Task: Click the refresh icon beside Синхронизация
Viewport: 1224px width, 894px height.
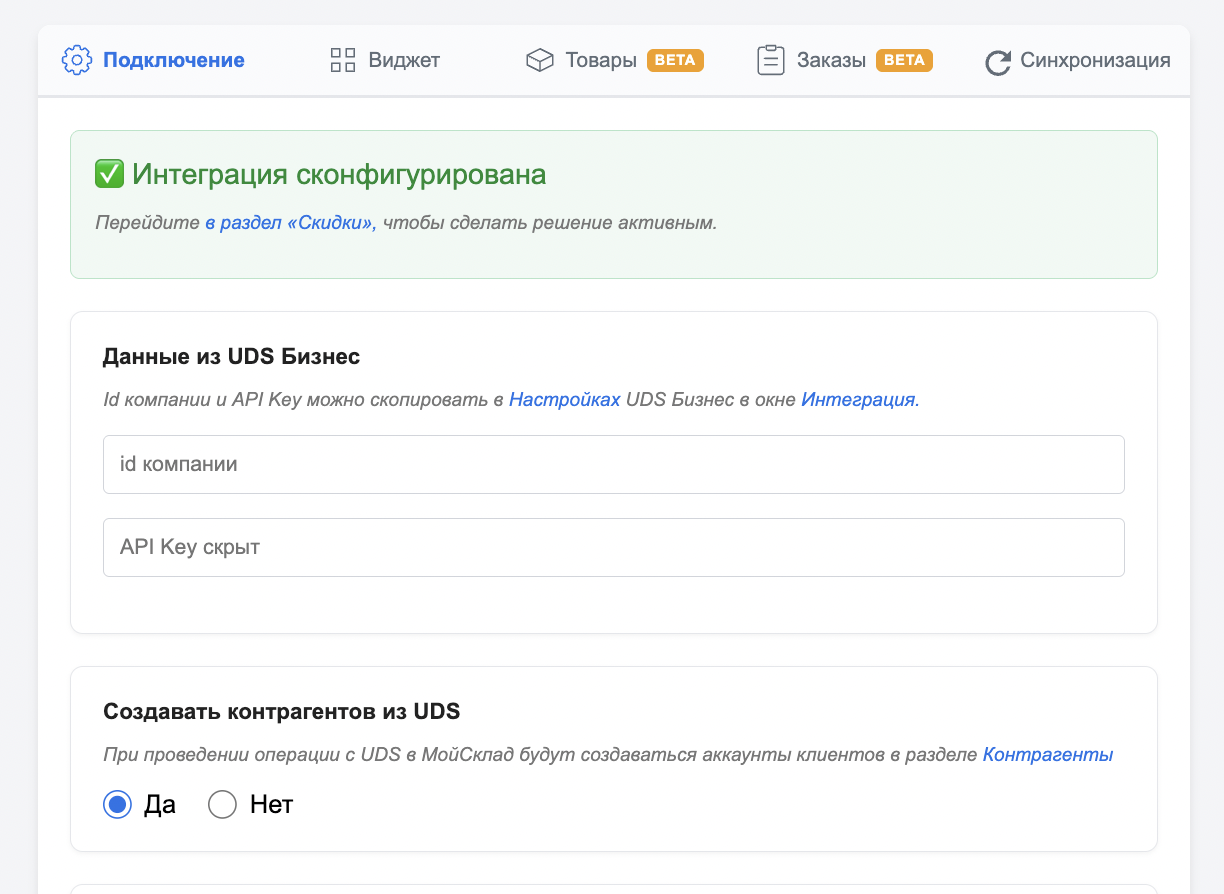Action: [x=998, y=62]
